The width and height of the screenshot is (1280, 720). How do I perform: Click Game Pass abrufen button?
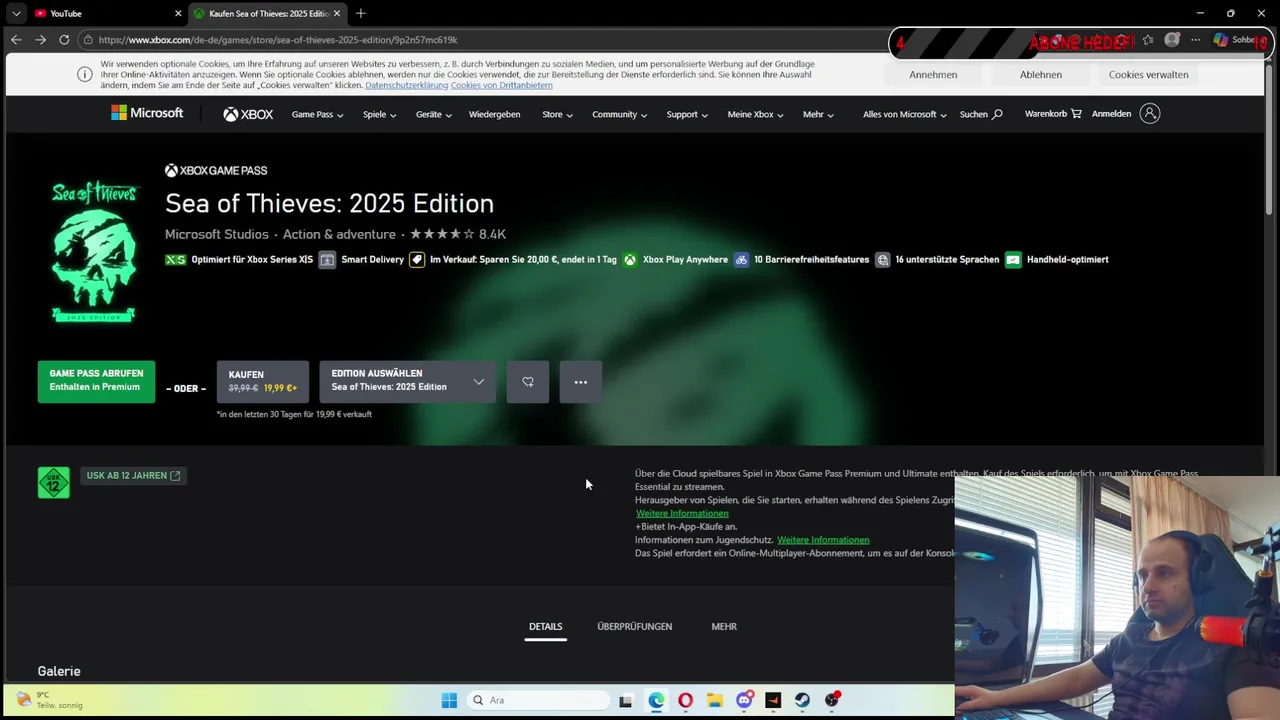tap(96, 382)
